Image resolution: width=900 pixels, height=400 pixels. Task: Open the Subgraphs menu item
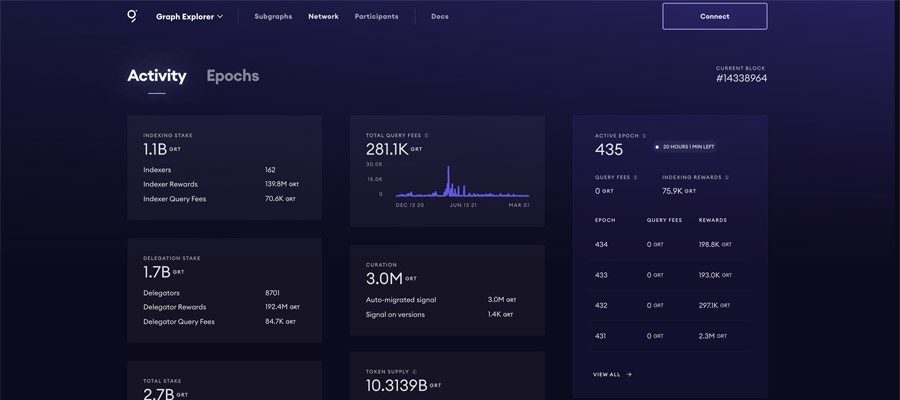coord(273,17)
